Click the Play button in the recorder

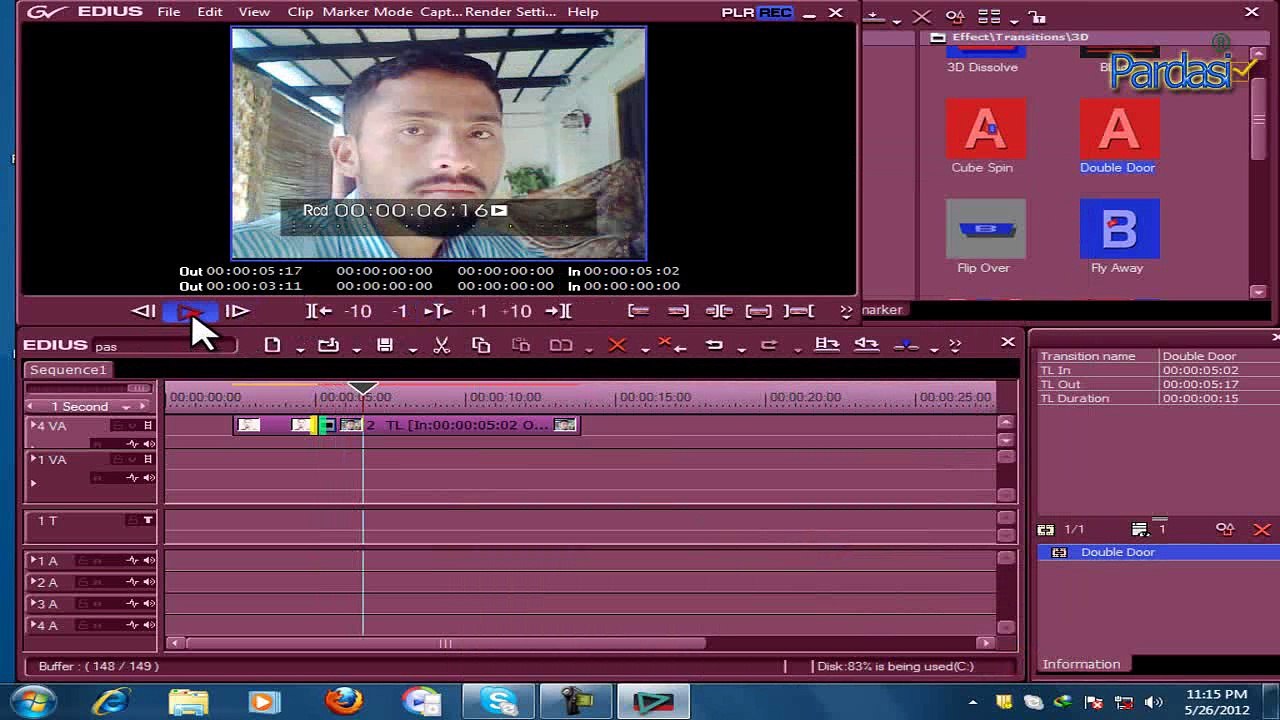coord(189,311)
